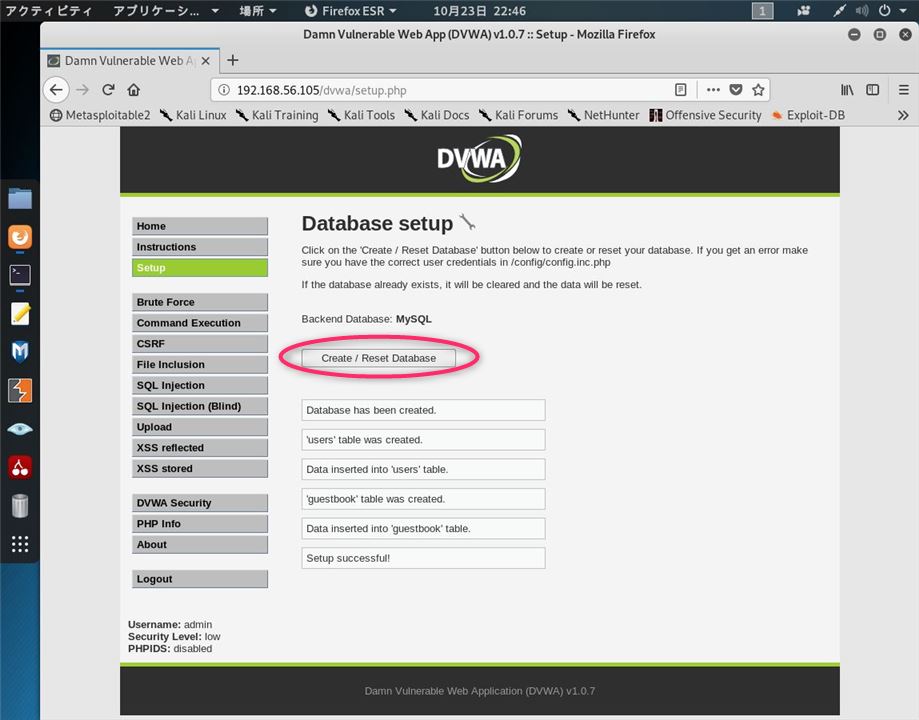Click the volume icon in top bar
Screen dimensions: 919x720
pos(862,11)
